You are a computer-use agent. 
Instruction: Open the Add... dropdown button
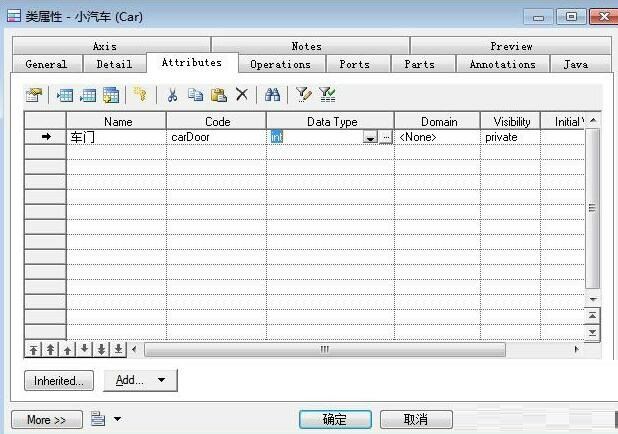point(140,380)
